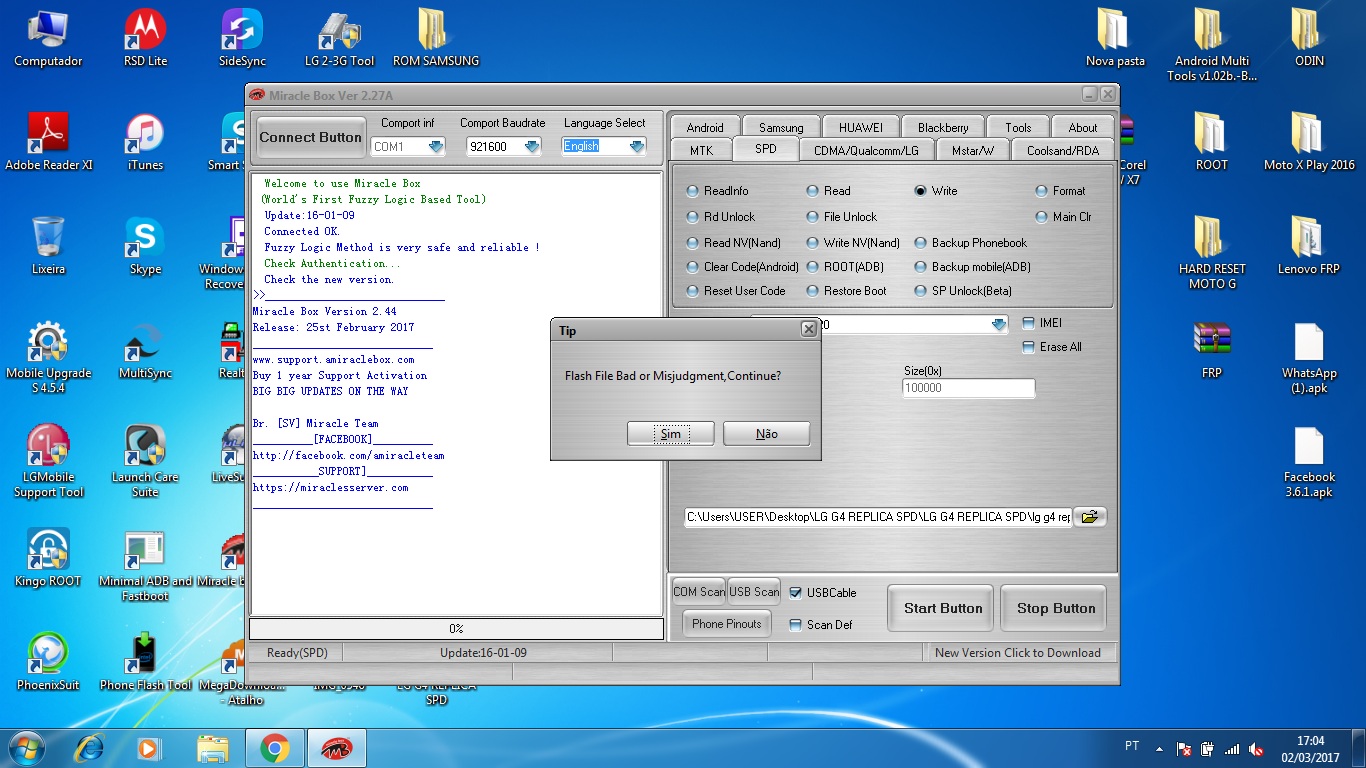This screenshot has width=1366, height=768.
Task: Switch to the Blackberry tab
Action: pyautogui.click(x=943, y=127)
